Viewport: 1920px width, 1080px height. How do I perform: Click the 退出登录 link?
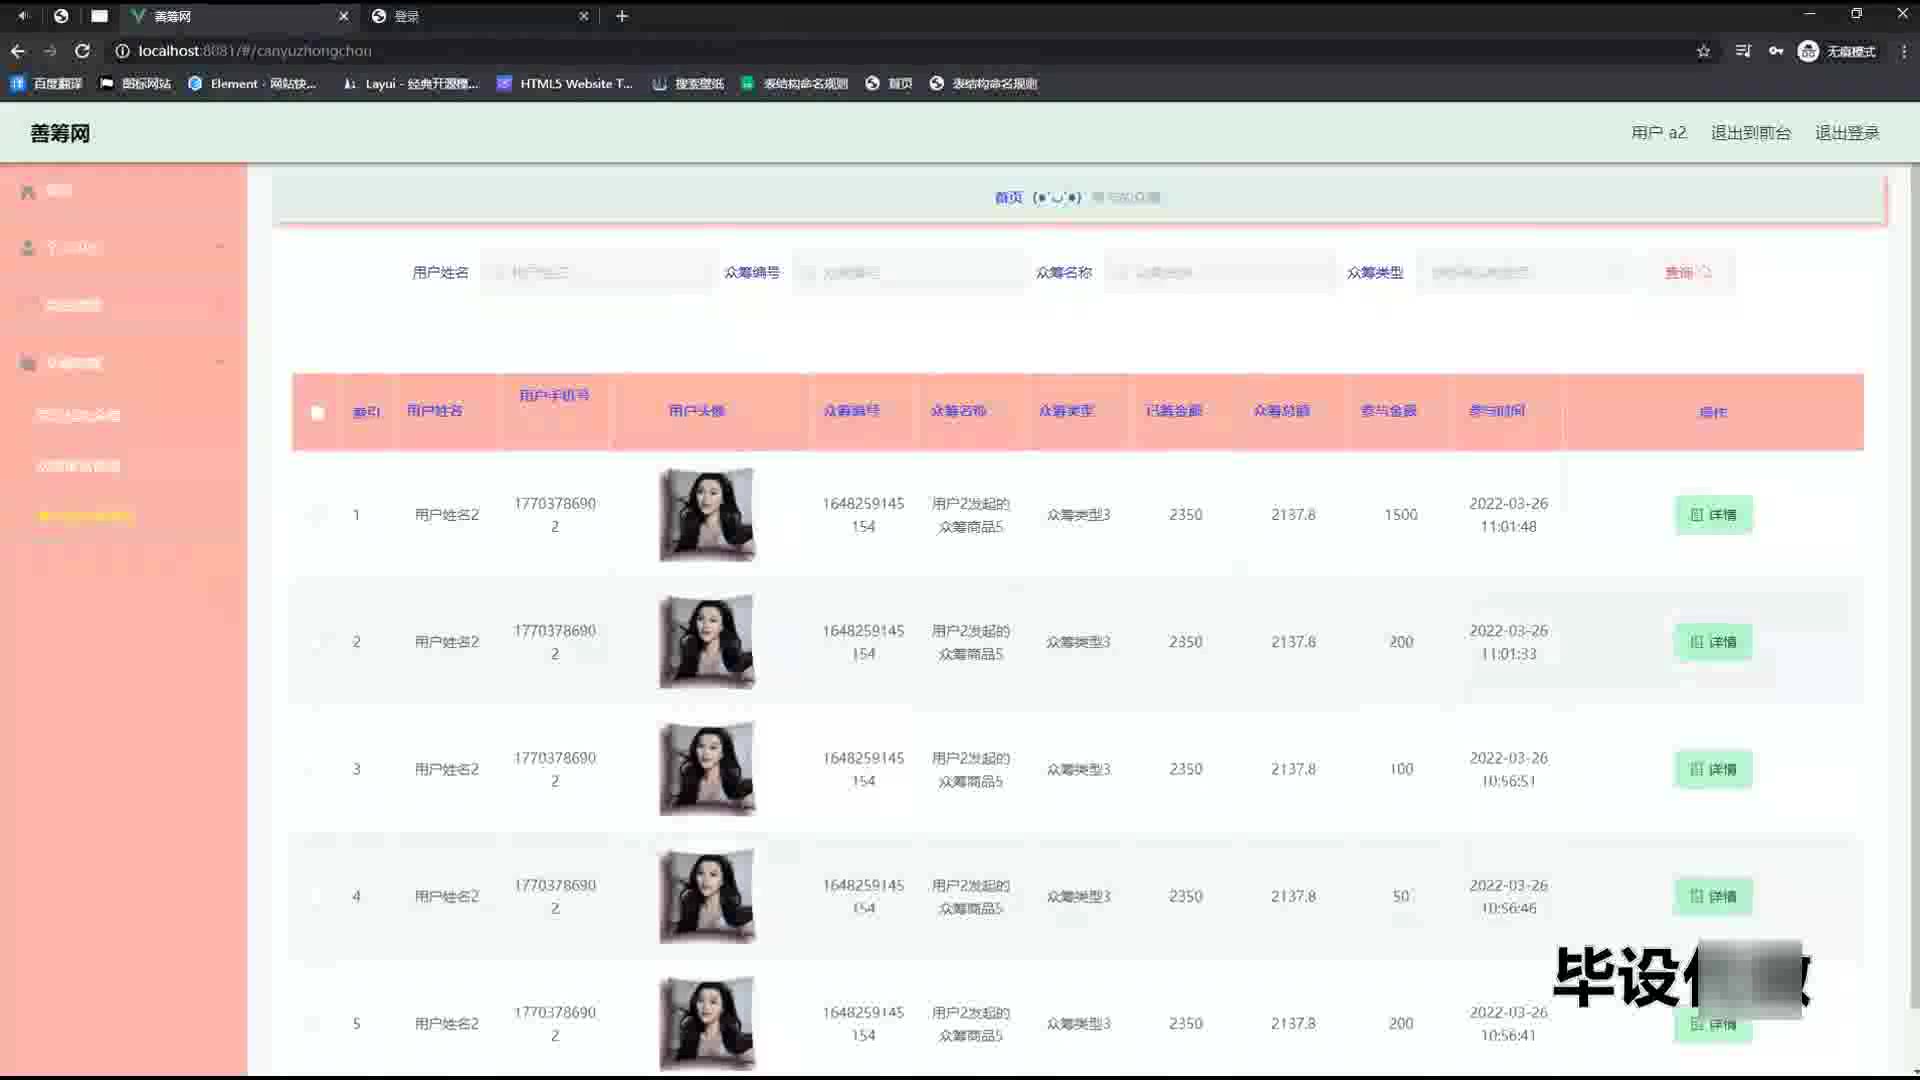[1846, 133]
